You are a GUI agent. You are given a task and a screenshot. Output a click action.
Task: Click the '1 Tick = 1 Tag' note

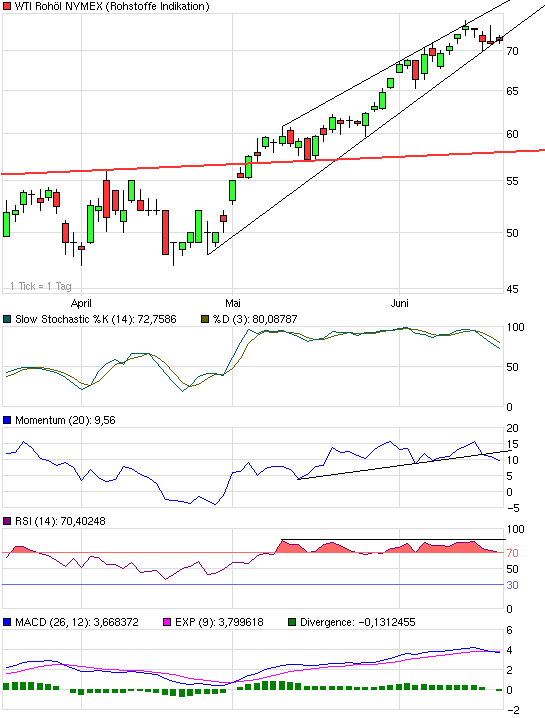(x=41, y=287)
